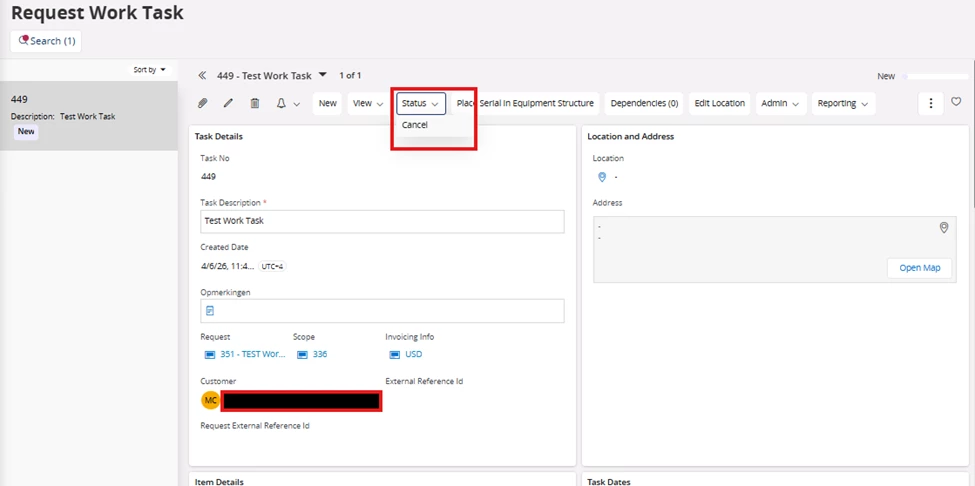975x486 pixels.
Task: Click the map pin in Address box
Action: (x=943, y=228)
